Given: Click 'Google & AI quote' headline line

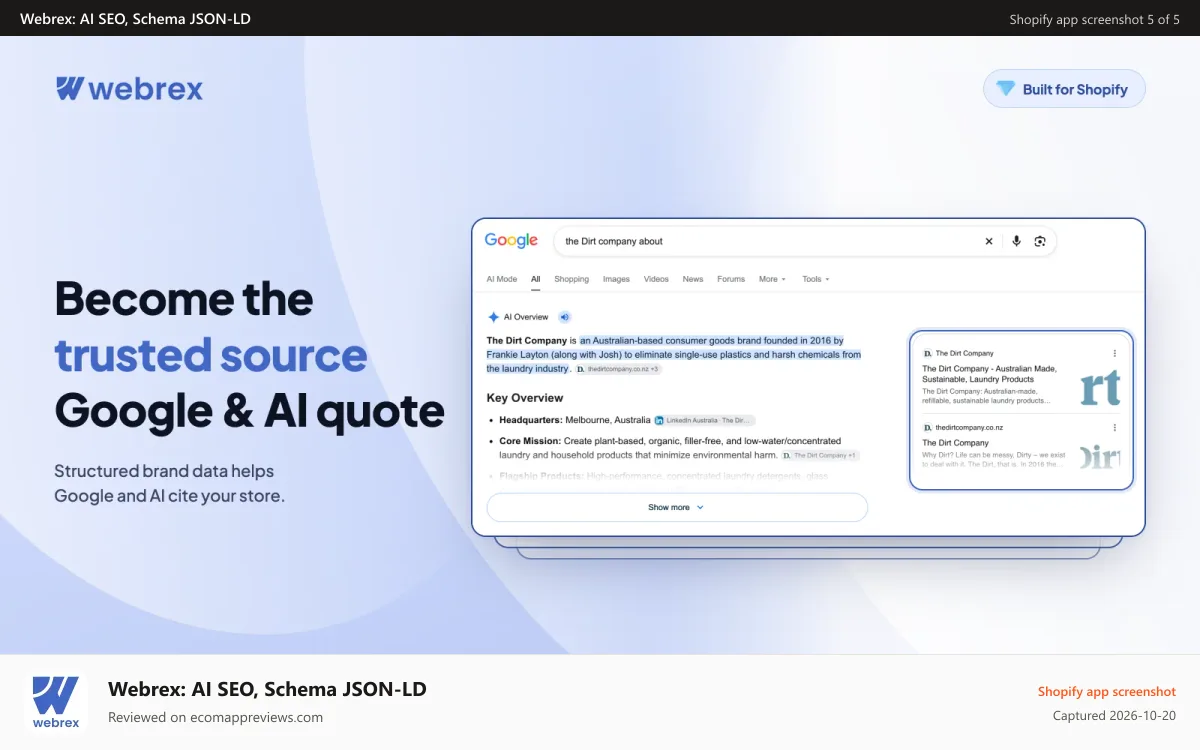Looking at the screenshot, I should (x=250, y=411).
